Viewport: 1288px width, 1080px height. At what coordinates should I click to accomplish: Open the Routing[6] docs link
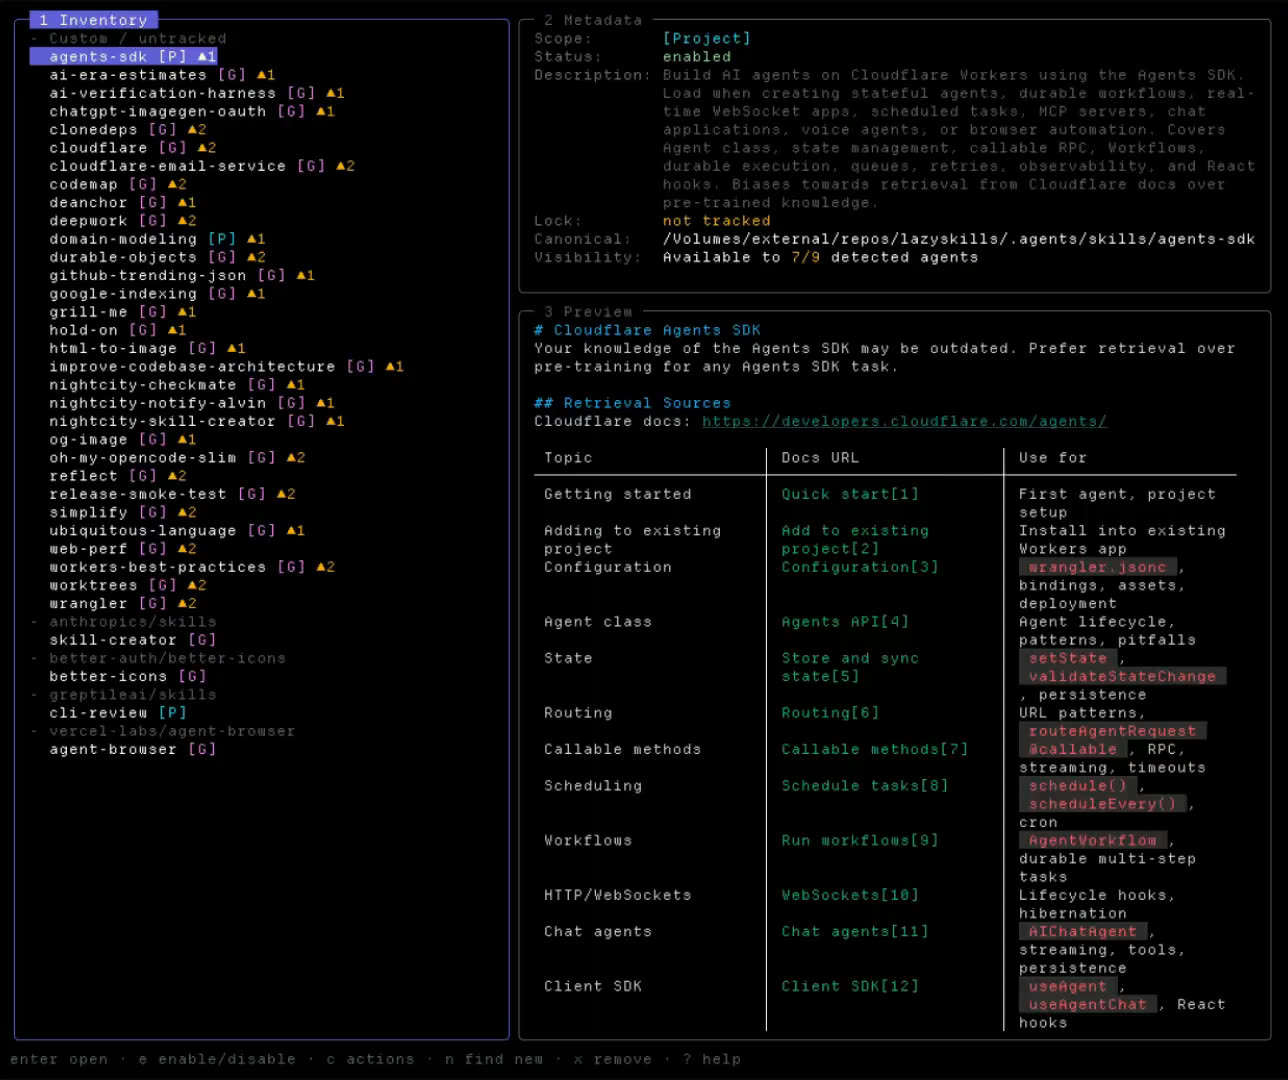(x=830, y=713)
